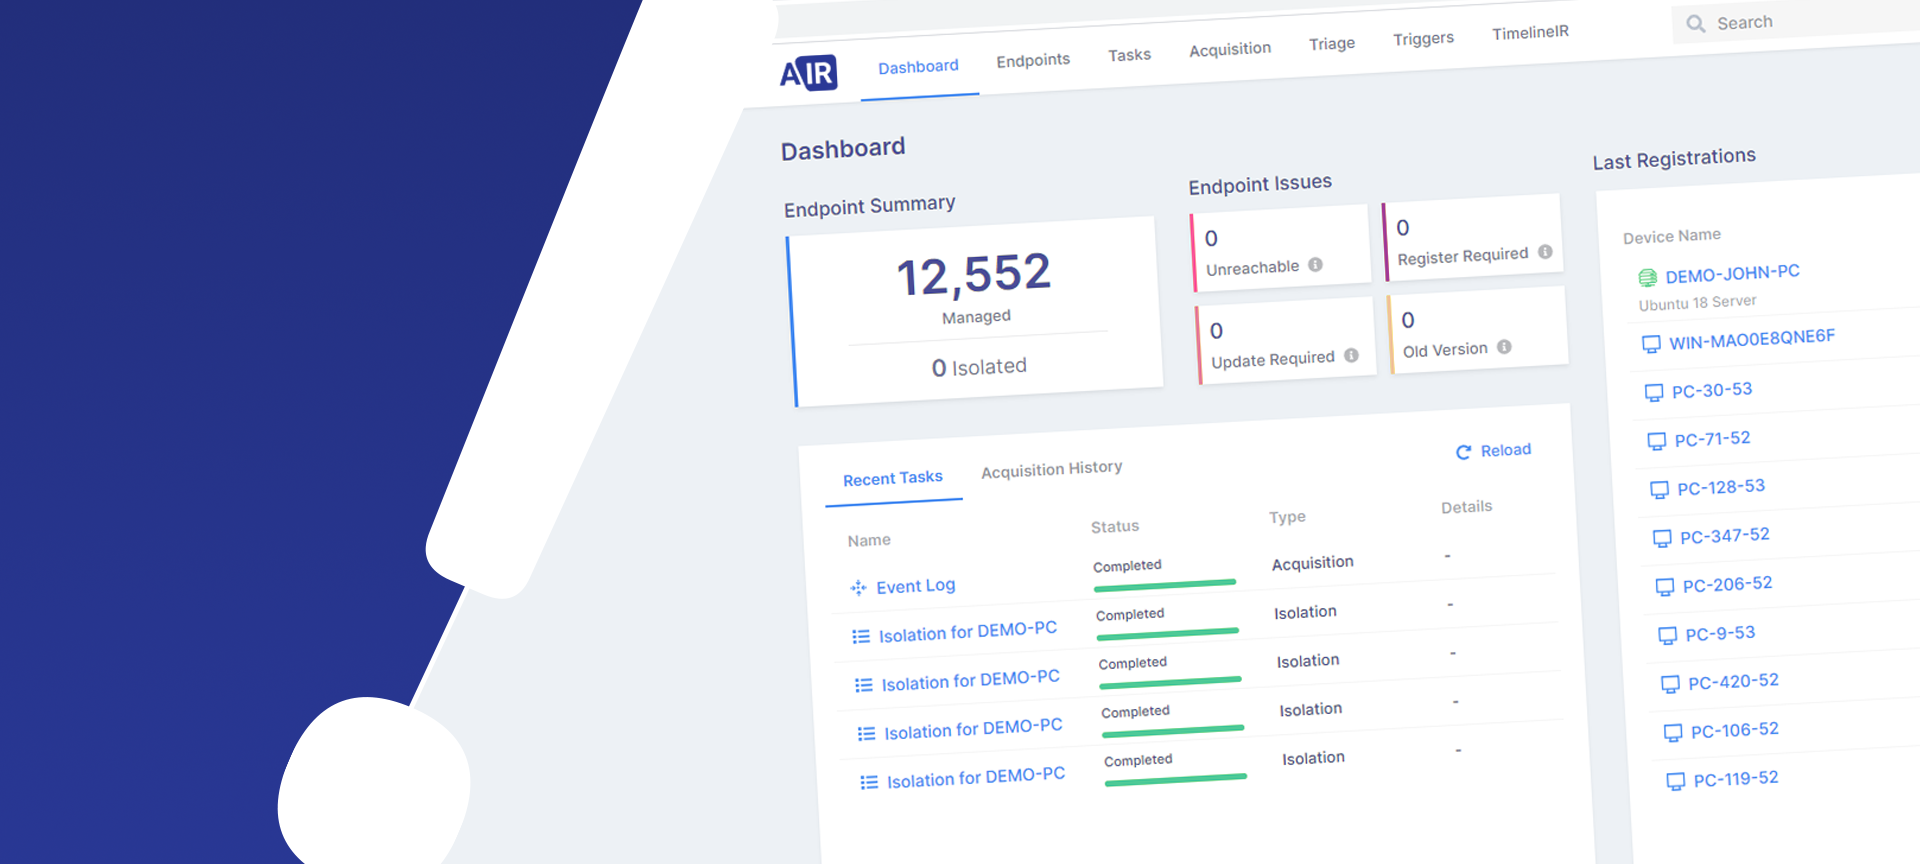Click the monitor icon beside PC-30-53
This screenshot has height=864, width=1920.
[1654, 392]
